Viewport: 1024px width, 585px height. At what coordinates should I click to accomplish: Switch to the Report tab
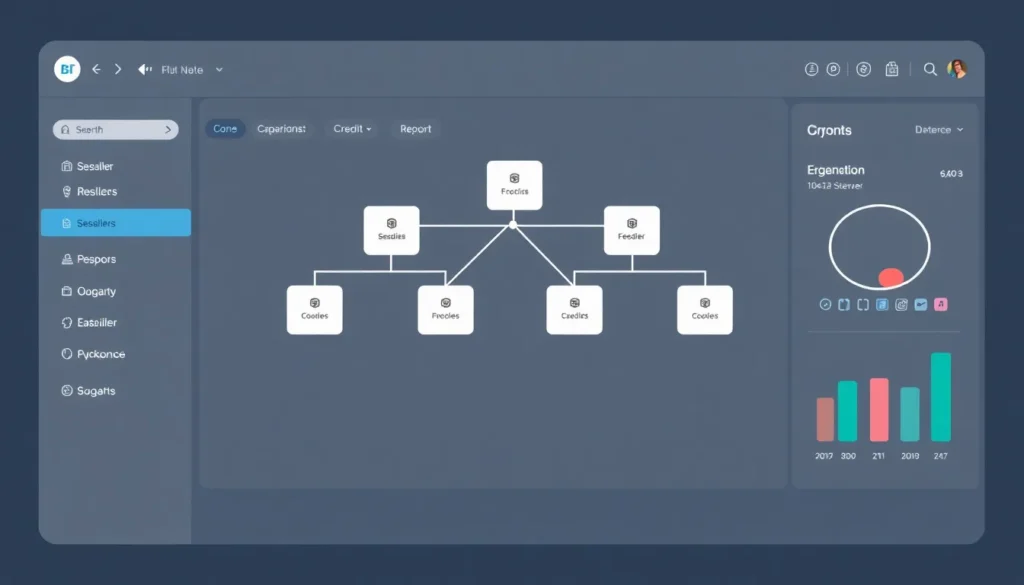[x=415, y=129]
